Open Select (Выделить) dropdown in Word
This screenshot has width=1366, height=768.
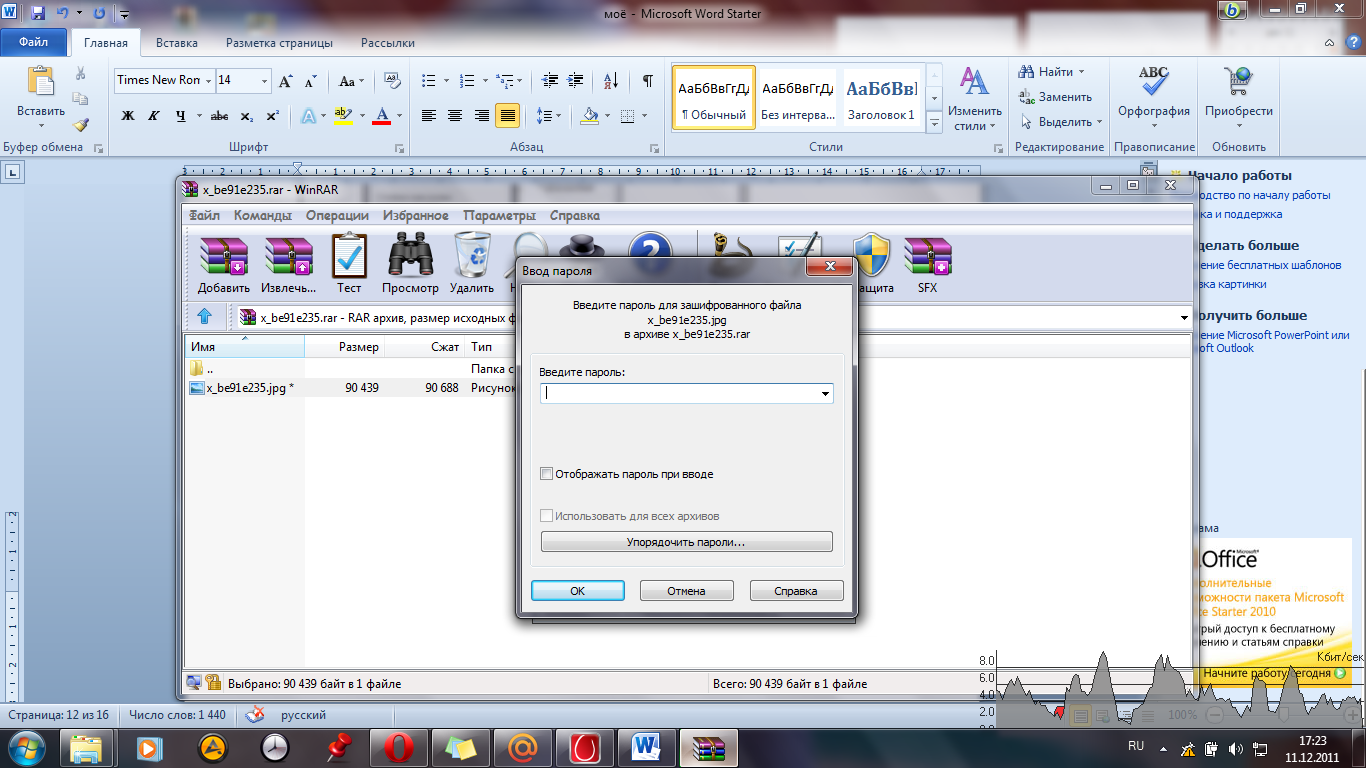coord(1100,122)
